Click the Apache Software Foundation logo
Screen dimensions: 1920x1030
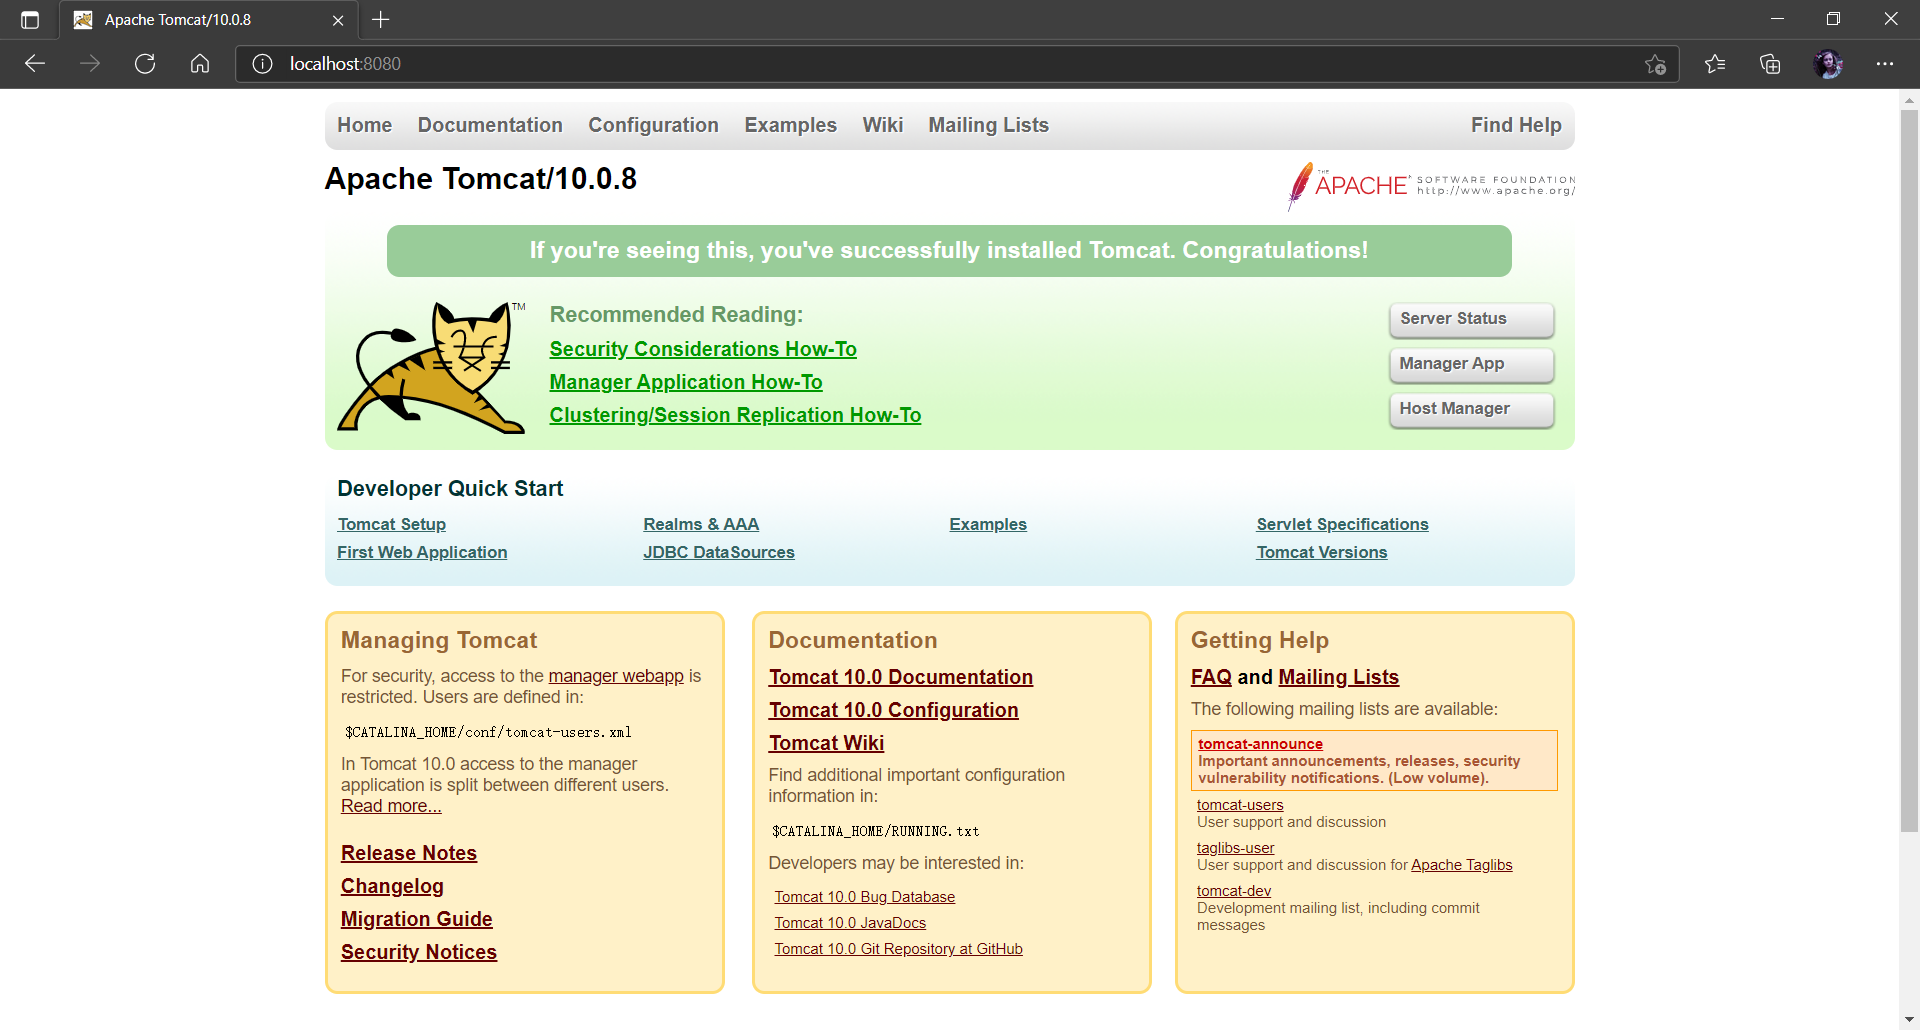[1431, 185]
